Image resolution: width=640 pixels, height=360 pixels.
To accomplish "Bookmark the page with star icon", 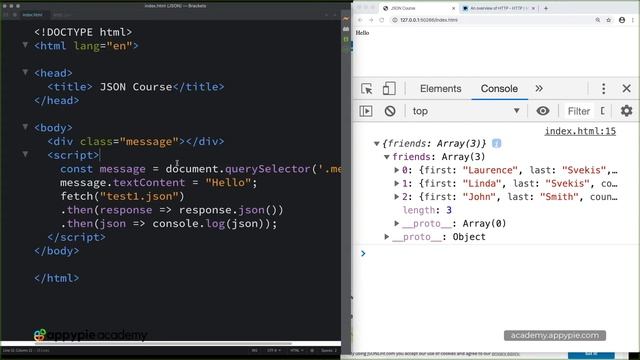I will point(609,20).
